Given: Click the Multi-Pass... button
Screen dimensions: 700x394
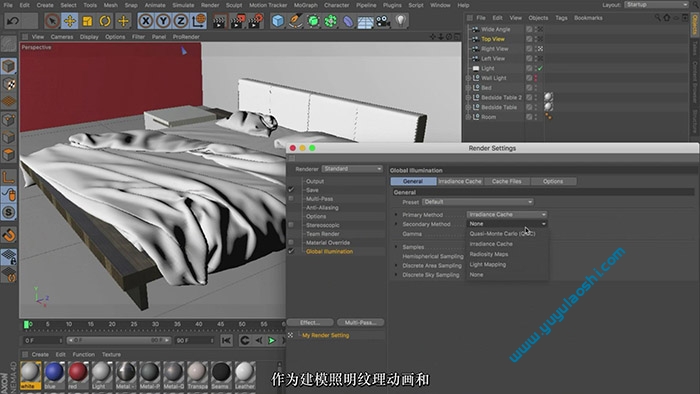Looking at the screenshot, I should pyautogui.click(x=360, y=322).
